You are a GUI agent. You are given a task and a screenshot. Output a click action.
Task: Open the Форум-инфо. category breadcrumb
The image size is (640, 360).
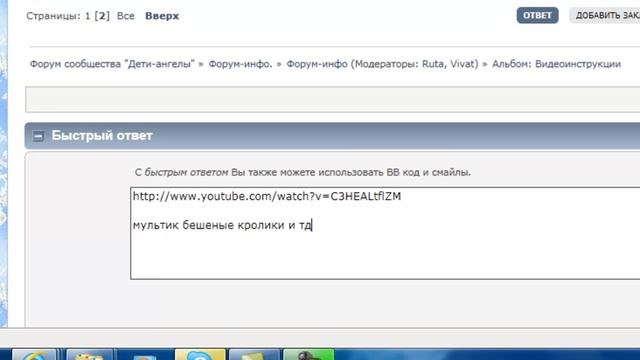point(240,64)
